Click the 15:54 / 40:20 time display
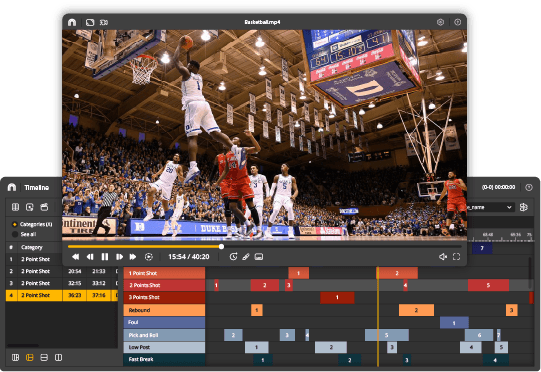This screenshot has height=372, width=541. click(x=189, y=257)
